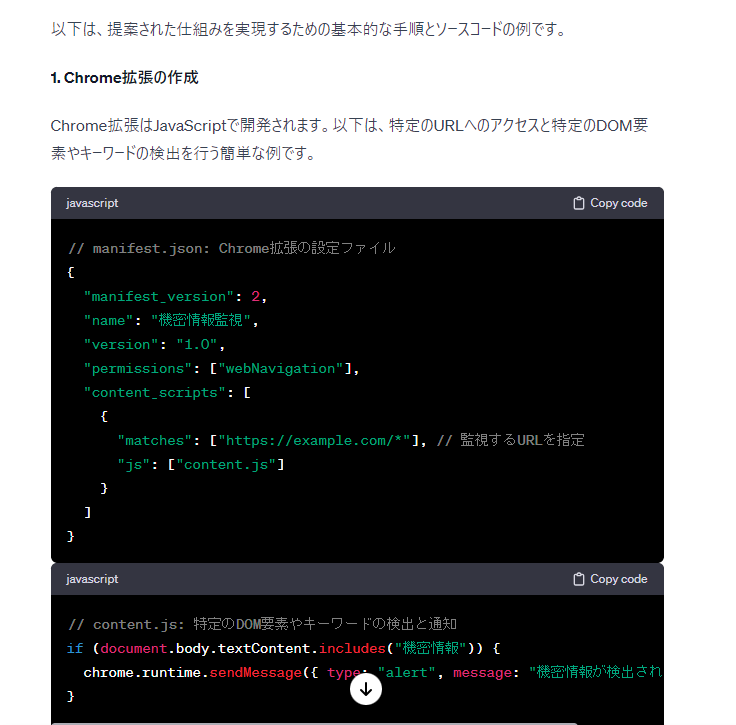Click the "https://example.com/*" match string
The width and height of the screenshot is (736, 725).
pos(314,441)
